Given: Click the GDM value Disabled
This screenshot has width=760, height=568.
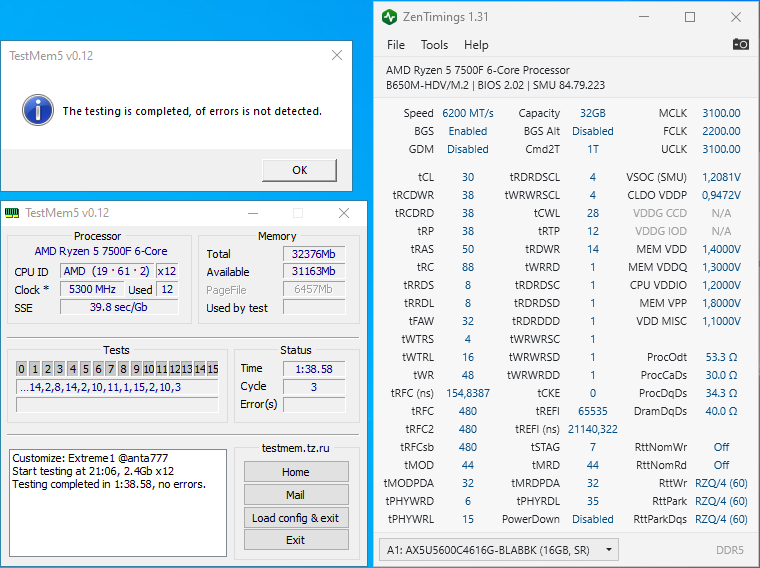Looking at the screenshot, I should (x=468, y=149).
